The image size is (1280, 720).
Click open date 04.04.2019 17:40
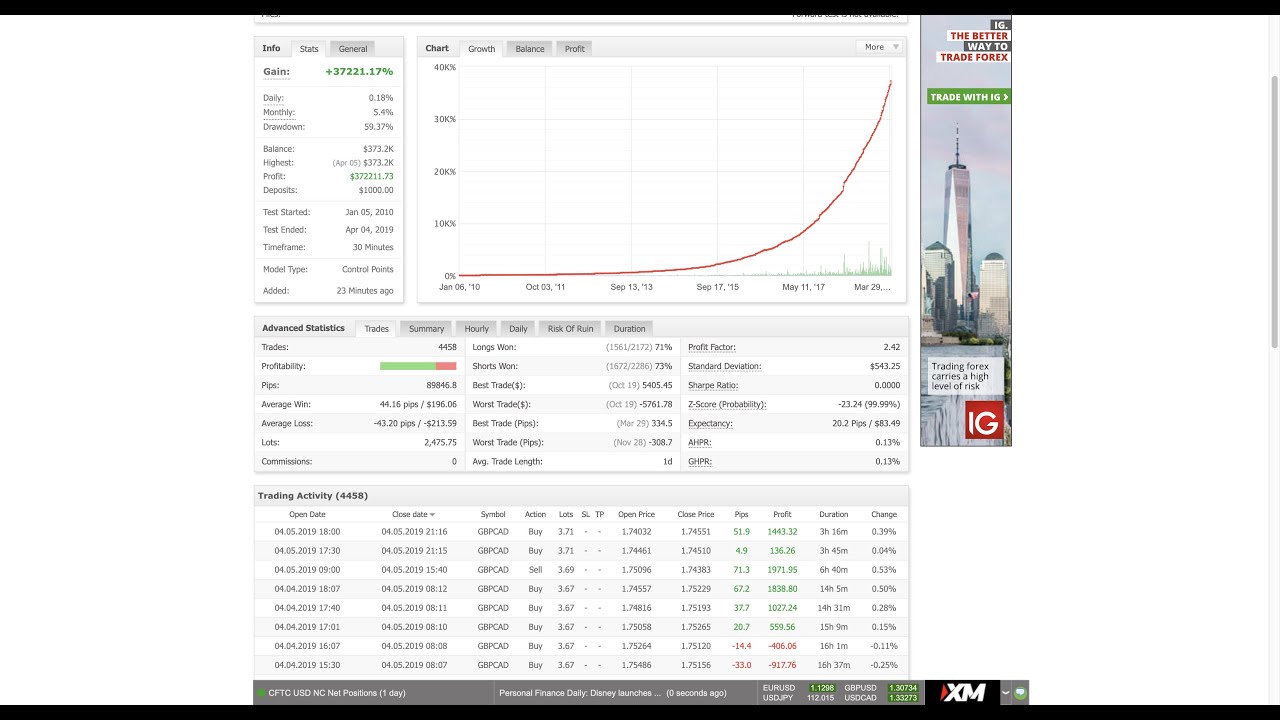307,608
